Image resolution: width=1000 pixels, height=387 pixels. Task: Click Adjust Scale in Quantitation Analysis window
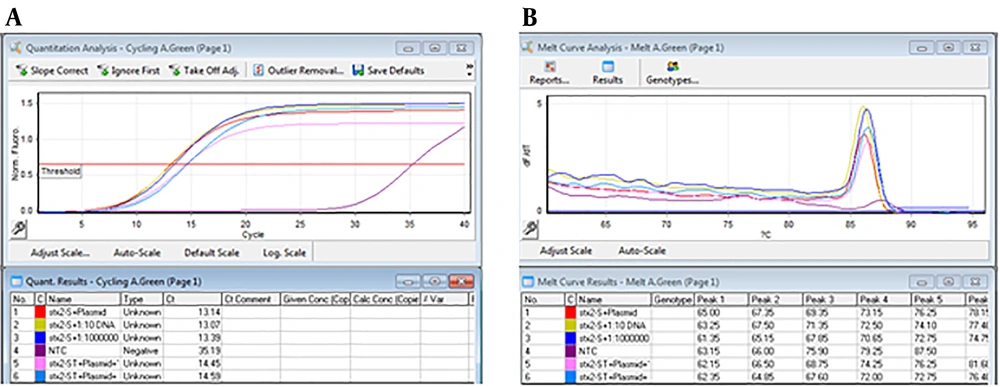click(x=60, y=252)
